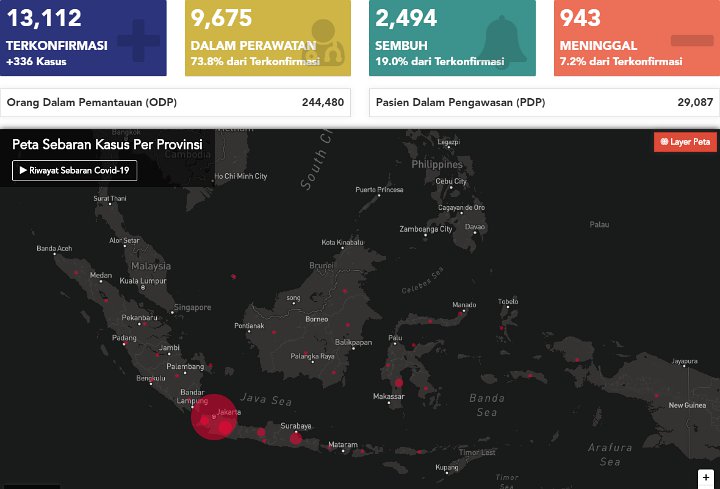Click the +336 Kasus text
The image size is (720, 489).
click(36, 61)
